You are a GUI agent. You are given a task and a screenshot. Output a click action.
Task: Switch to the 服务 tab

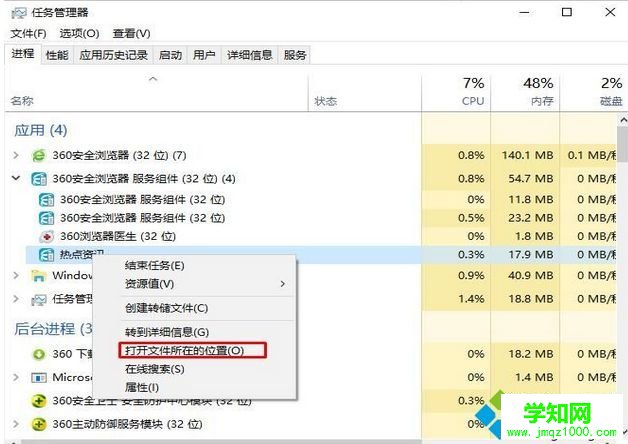pyautogui.click(x=295, y=55)
